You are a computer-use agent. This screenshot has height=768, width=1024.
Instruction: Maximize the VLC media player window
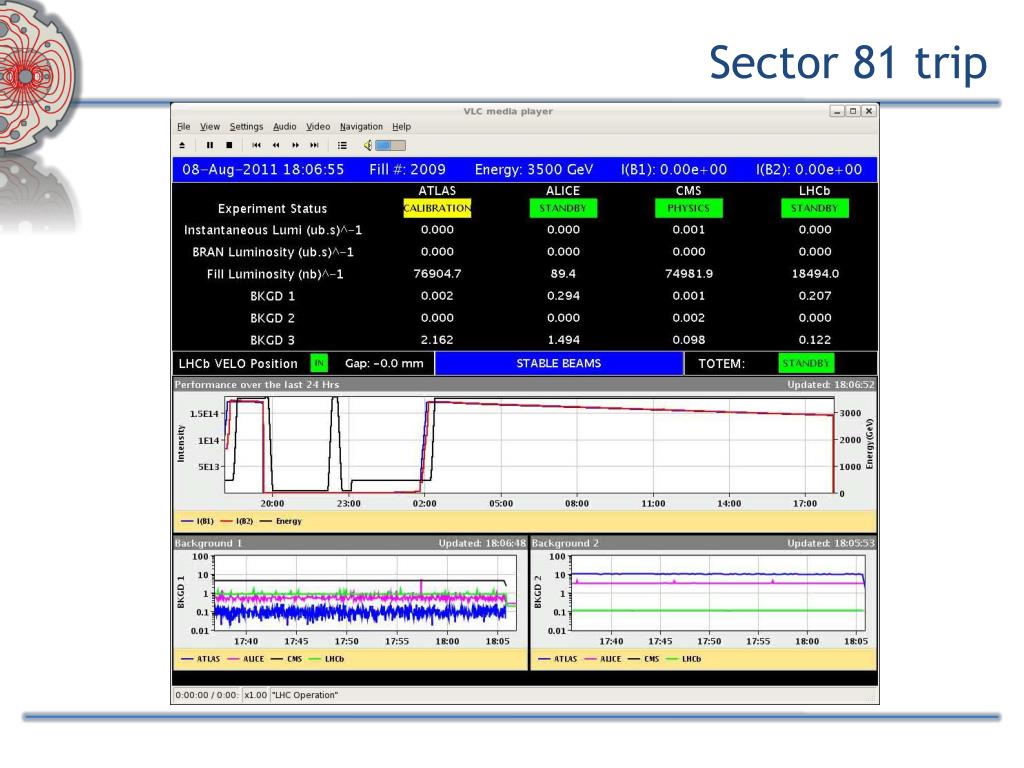(853, 111)
